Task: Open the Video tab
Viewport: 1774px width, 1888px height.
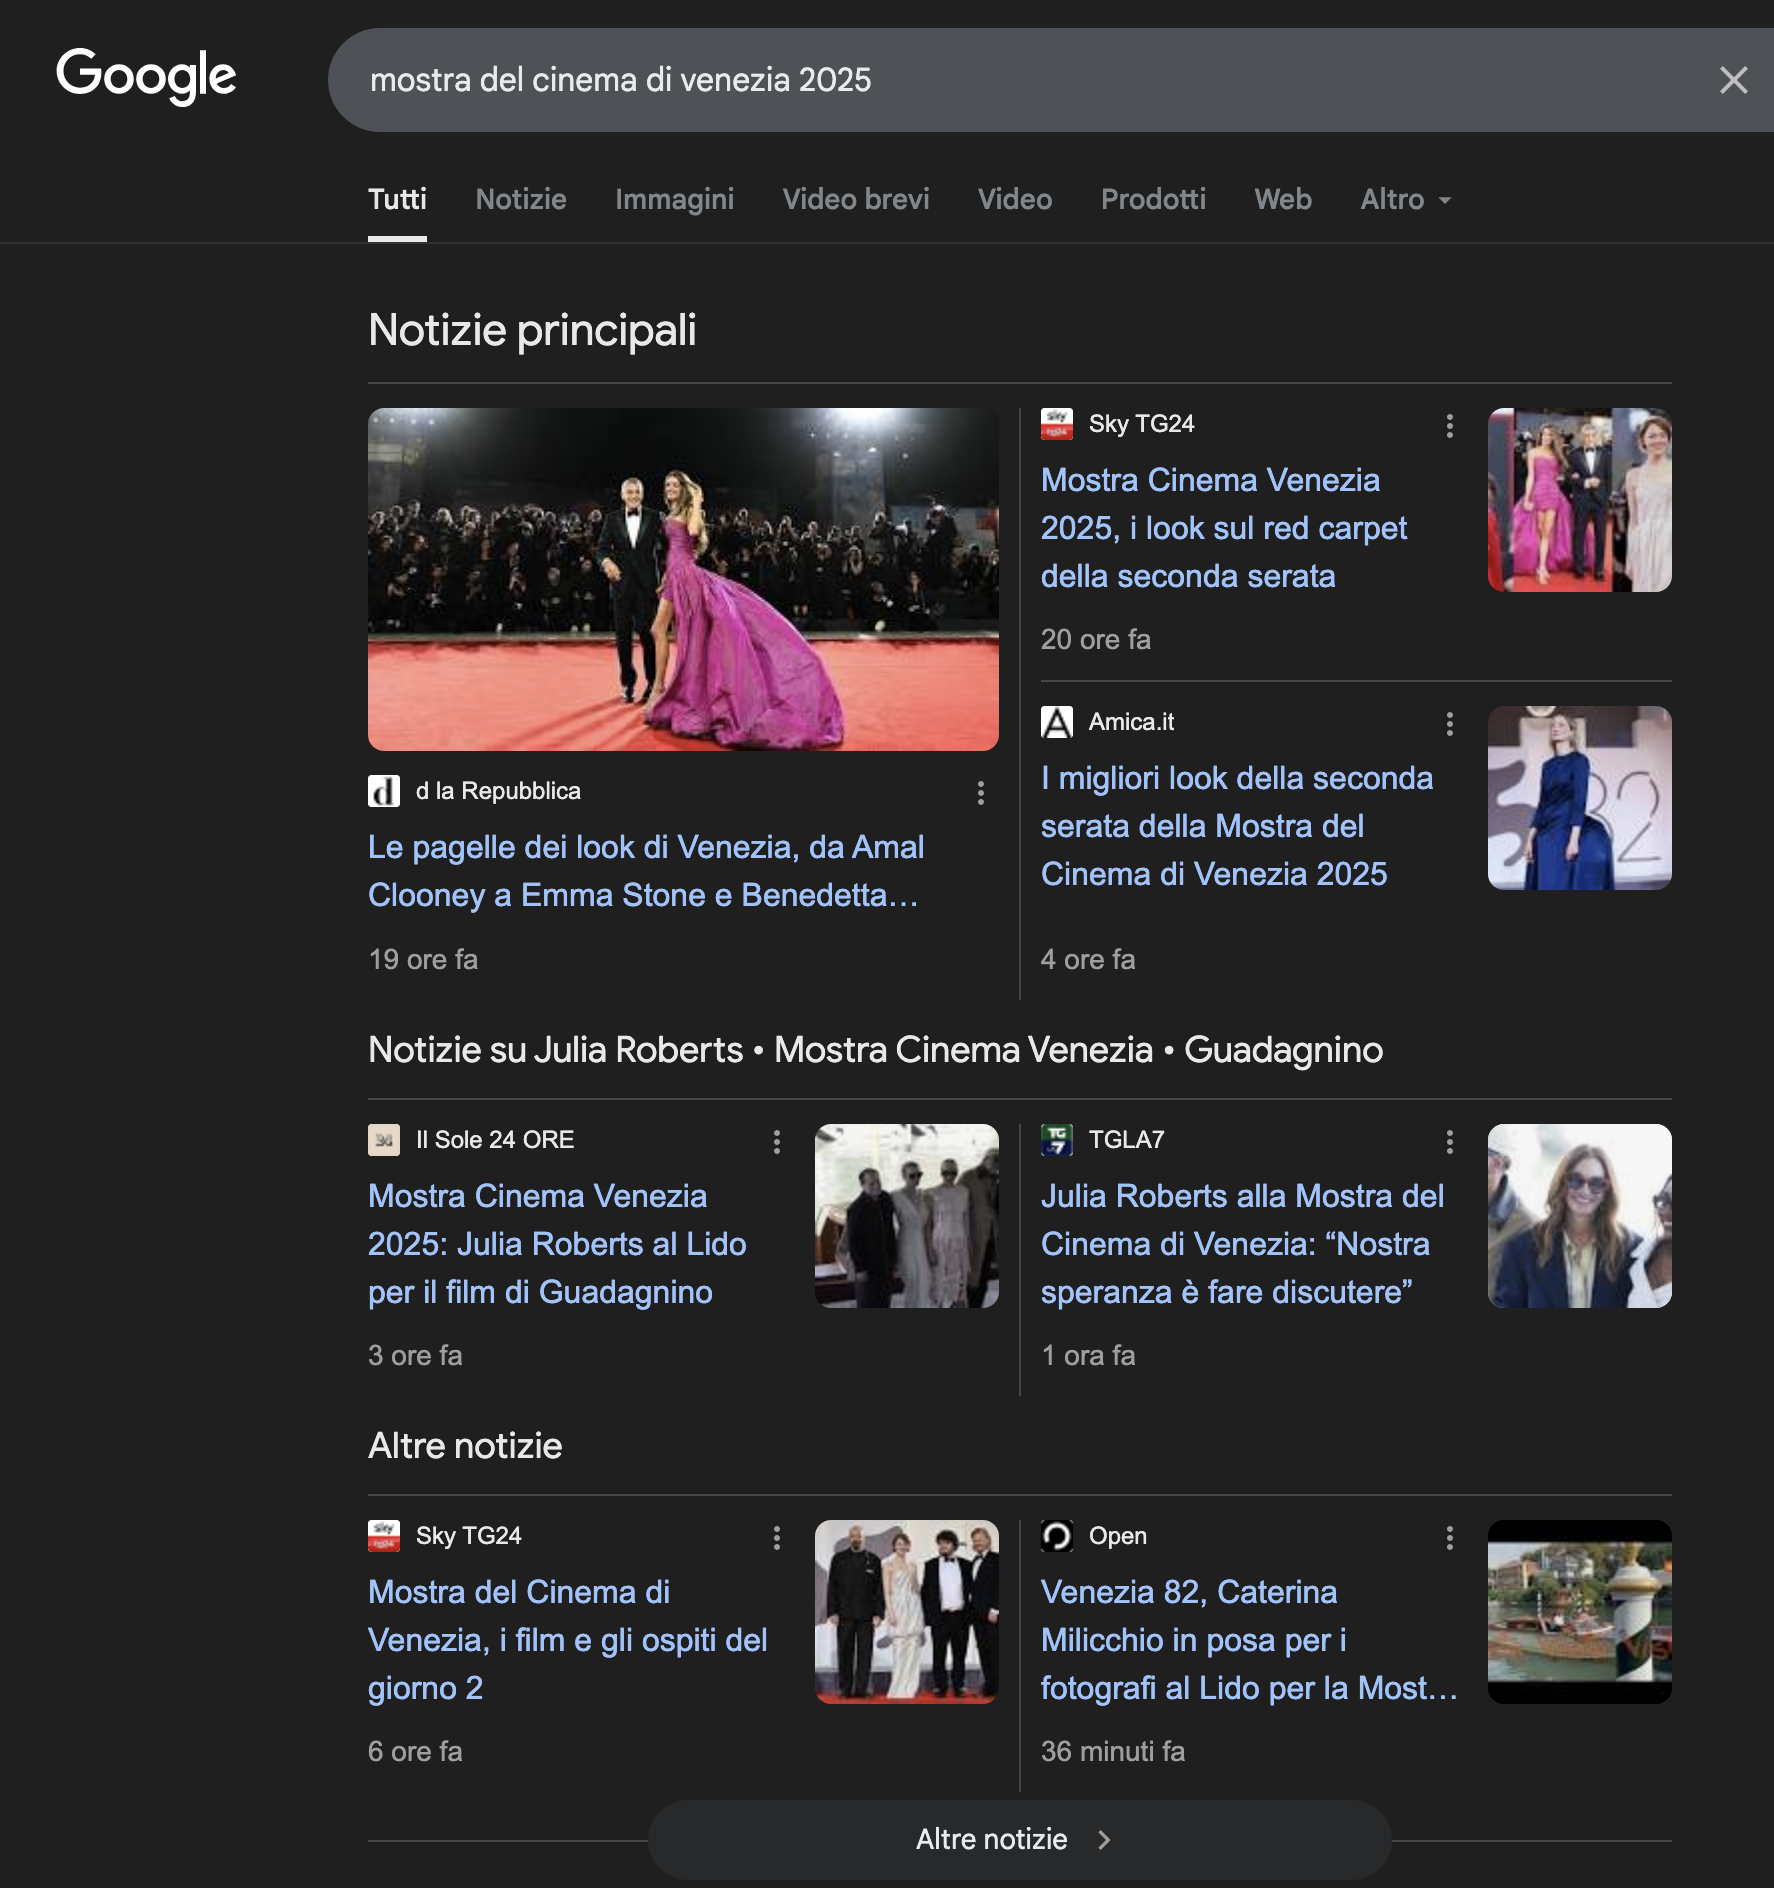Action: [1015, 199]
